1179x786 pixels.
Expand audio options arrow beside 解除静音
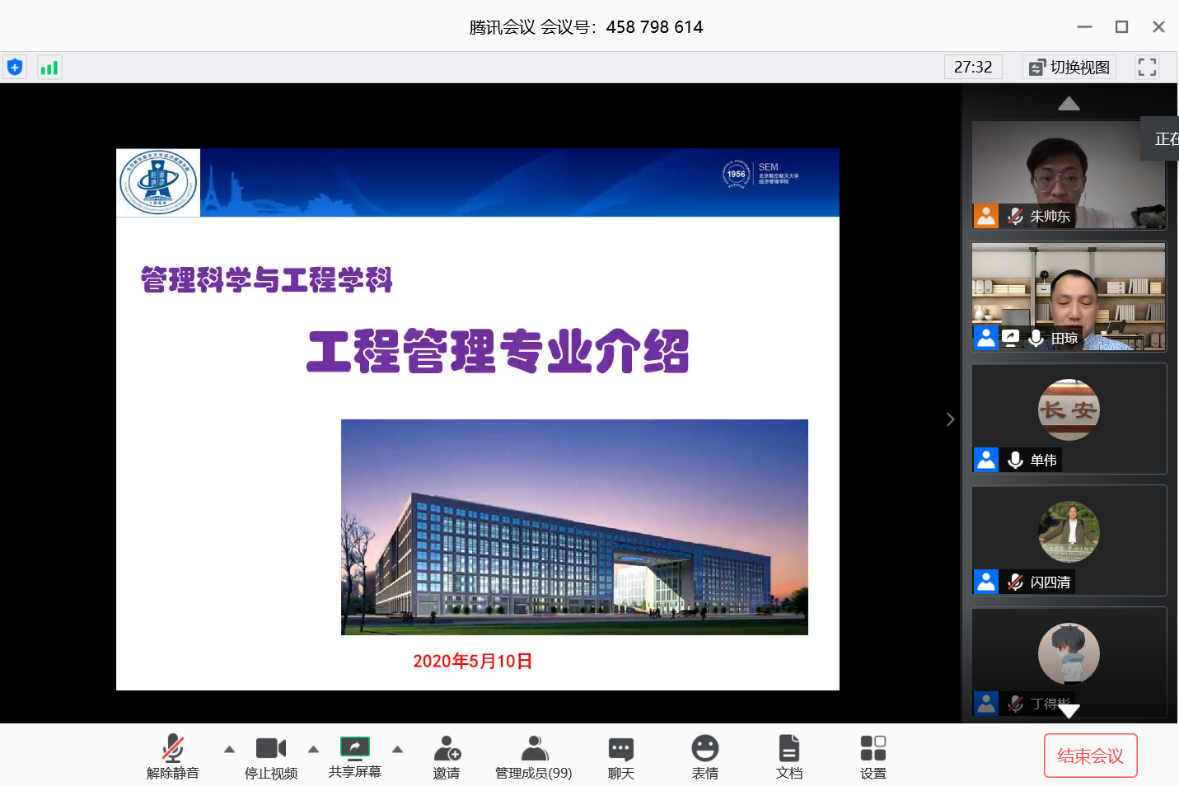click(x=229, y=749)
